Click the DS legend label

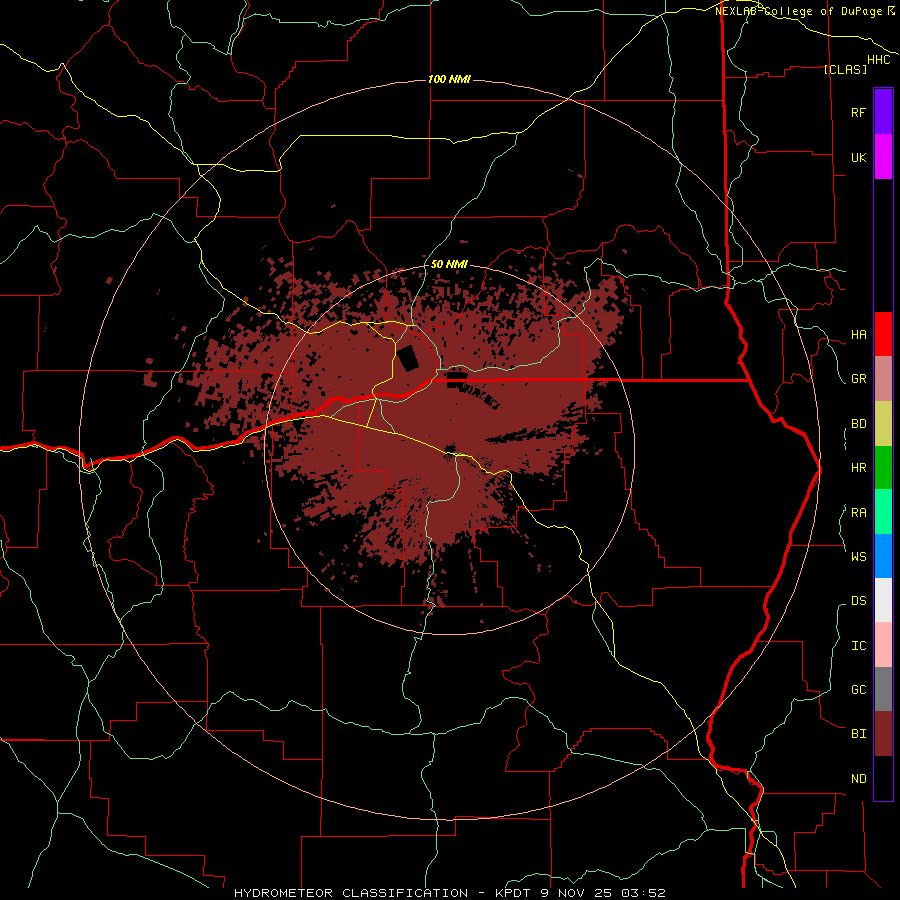pos(858,601)
